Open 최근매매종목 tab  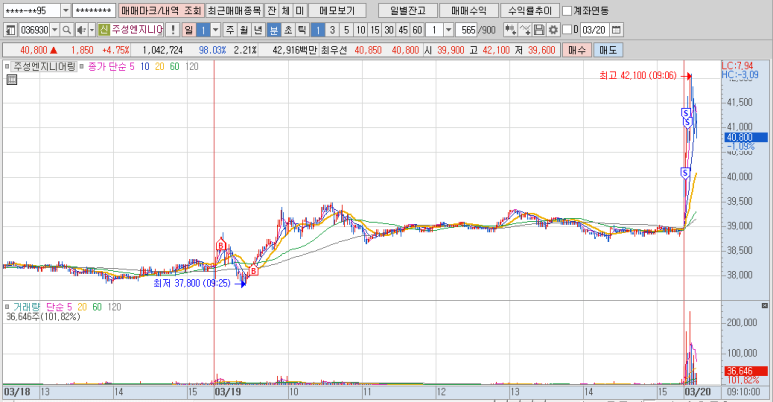point(234,10)
